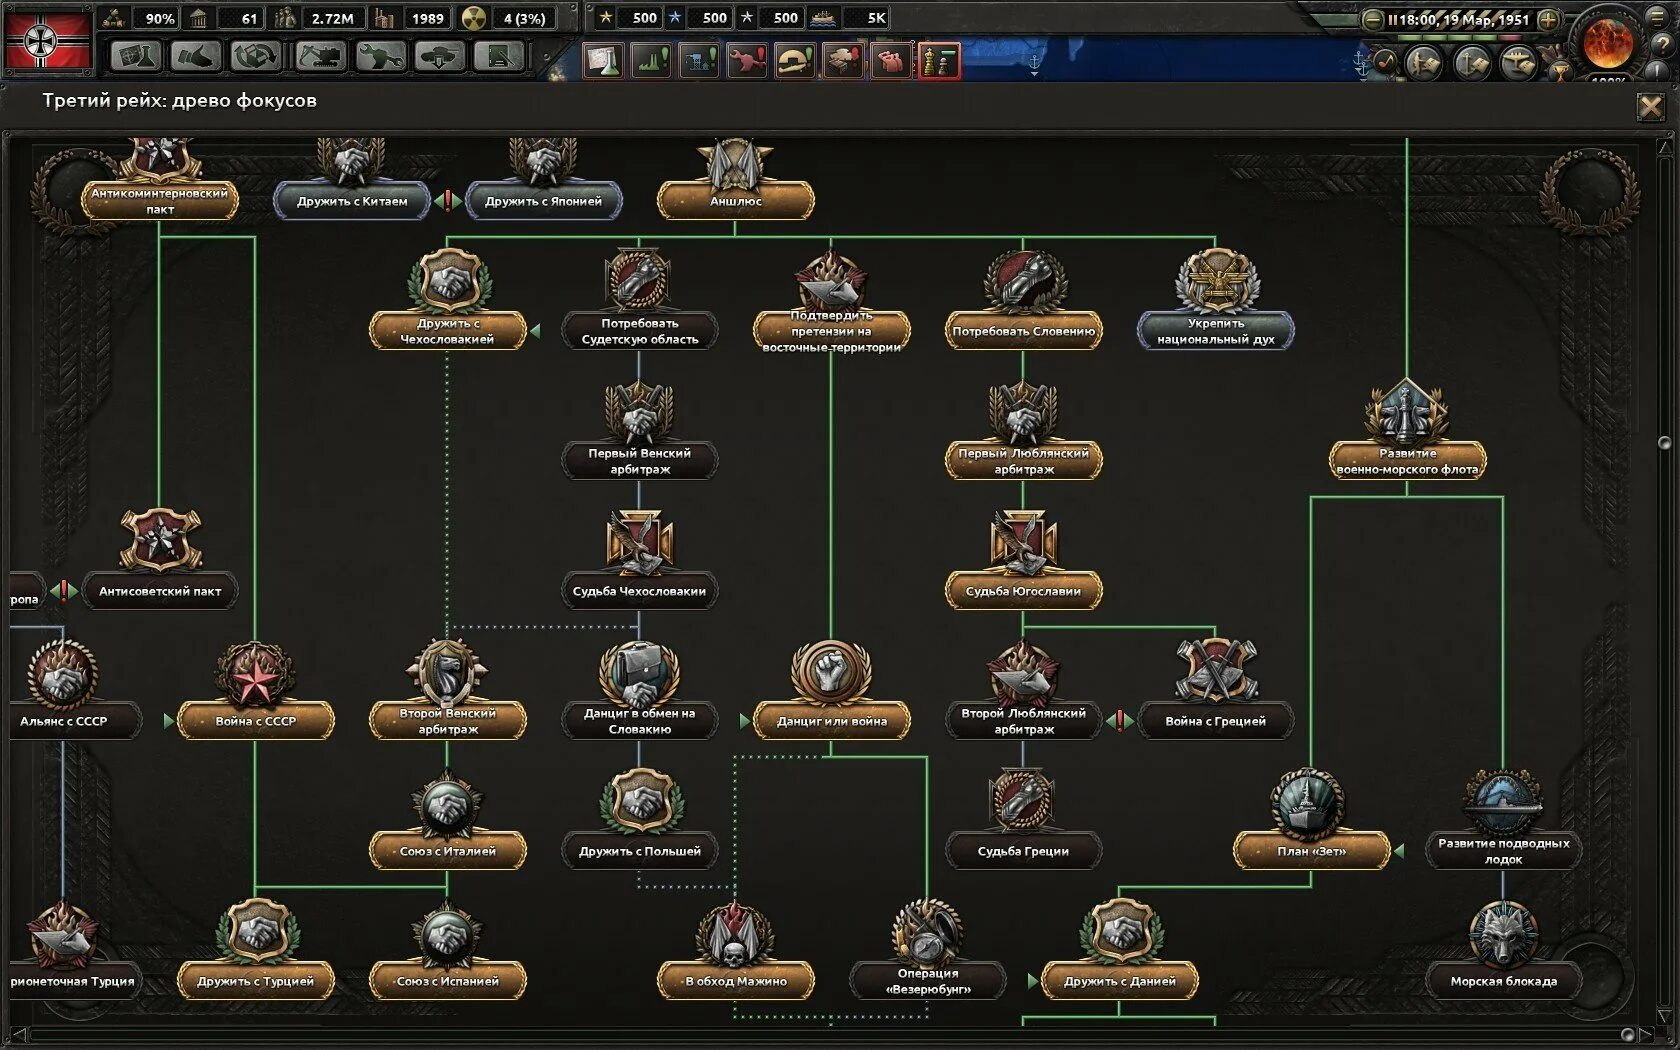Click «Укрепить национальный дух» focus
The width and height of the screenshot is (1680, 1050).
1216,331
